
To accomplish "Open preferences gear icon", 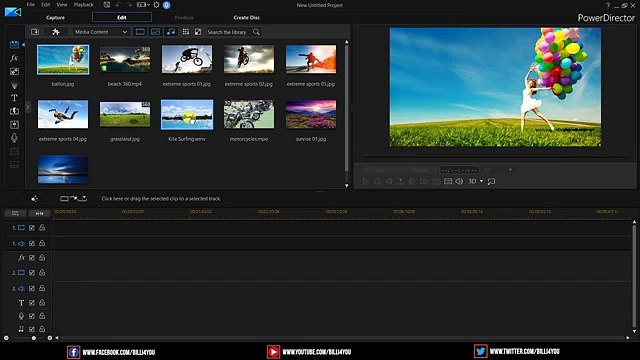I will (156, 5).
